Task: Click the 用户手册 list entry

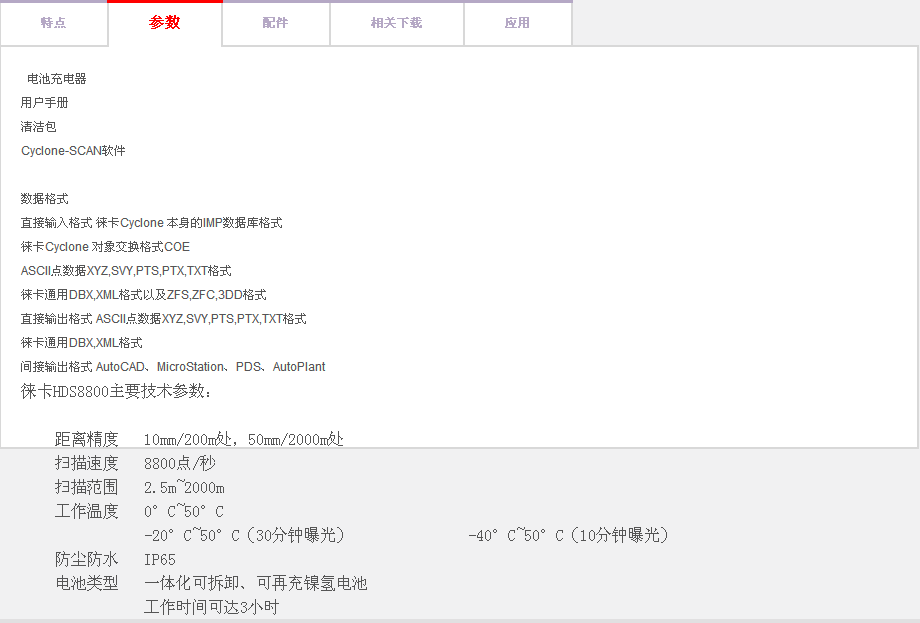Action: click(45, 103)
